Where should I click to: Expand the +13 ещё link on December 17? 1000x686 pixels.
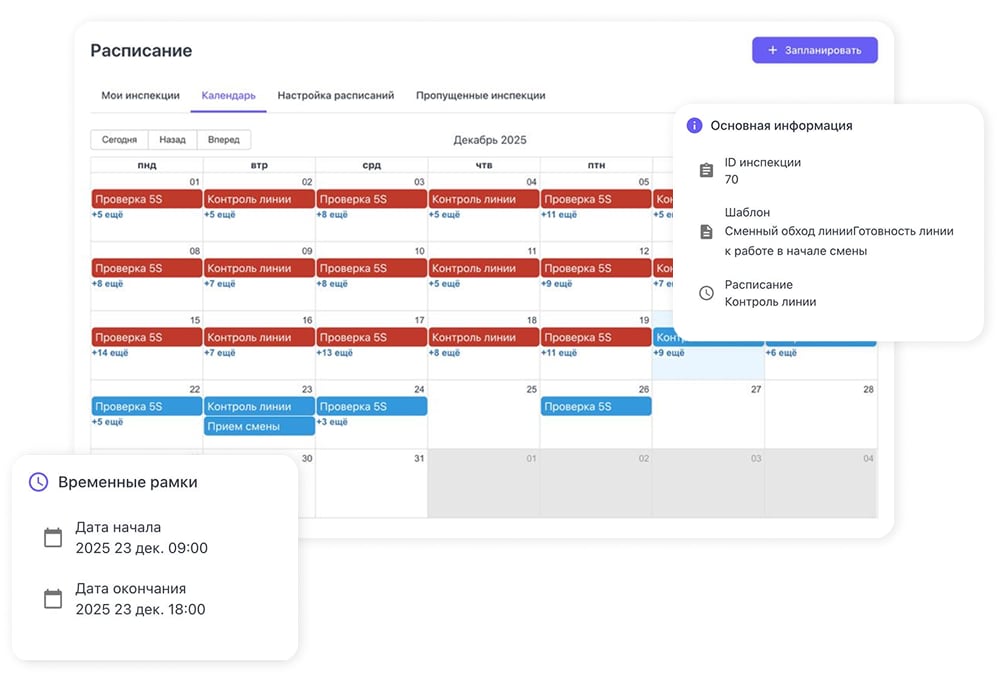[x=334, y=353]
